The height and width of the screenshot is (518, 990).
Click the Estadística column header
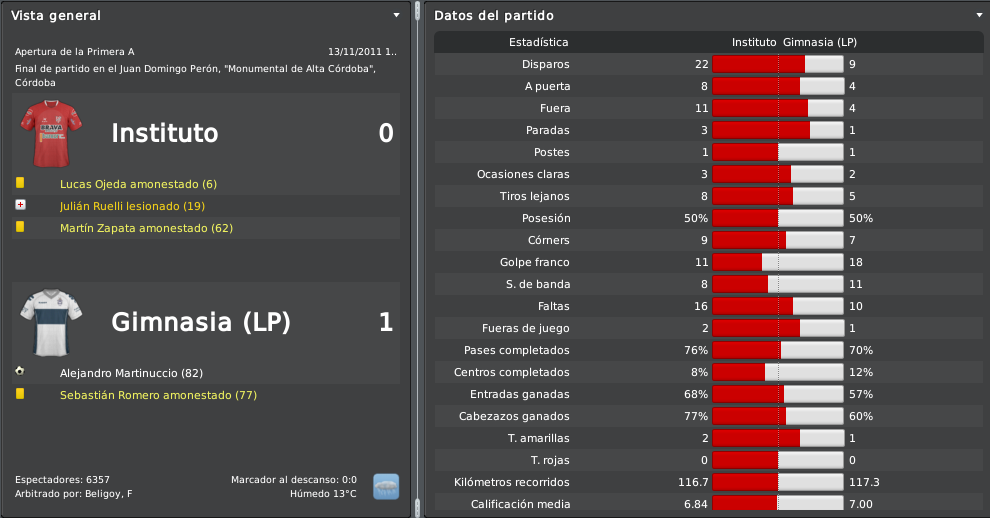tap(539, 42)
